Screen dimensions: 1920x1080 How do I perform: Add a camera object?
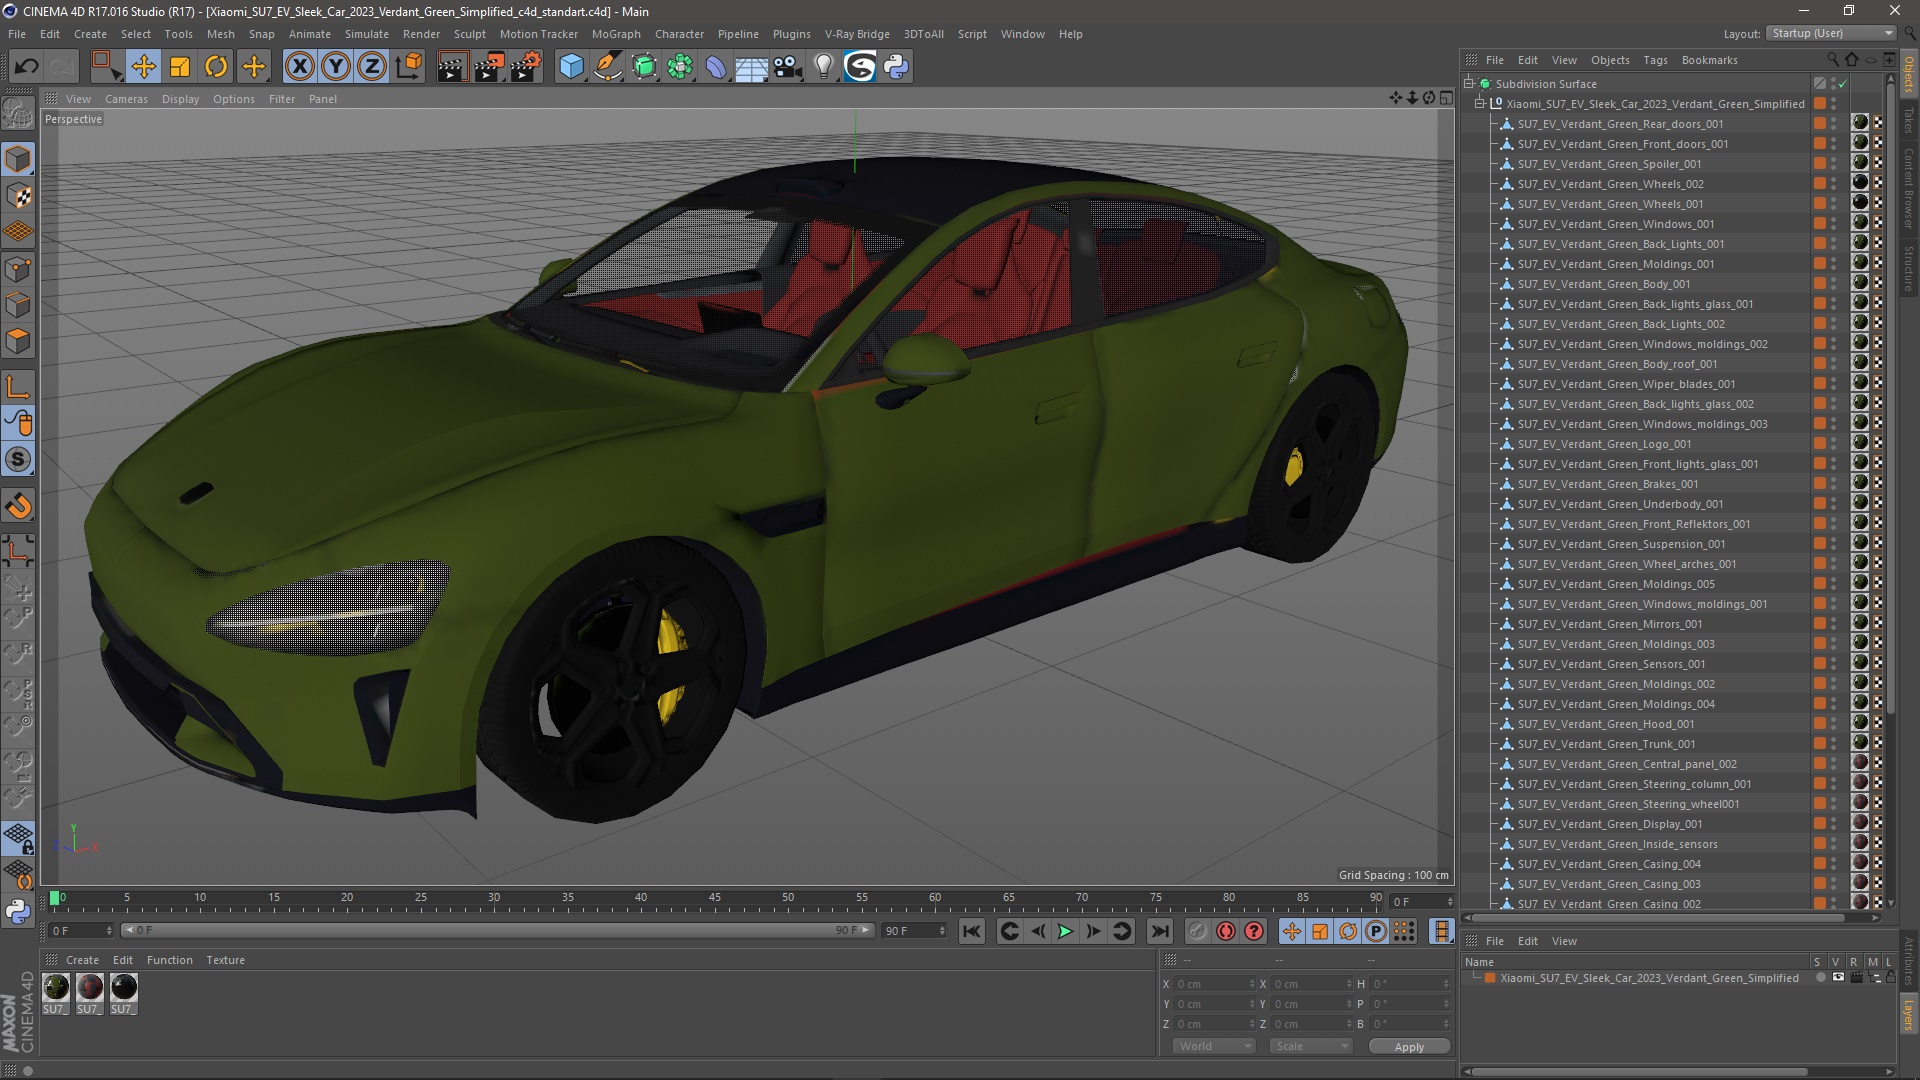coord(787,67)
